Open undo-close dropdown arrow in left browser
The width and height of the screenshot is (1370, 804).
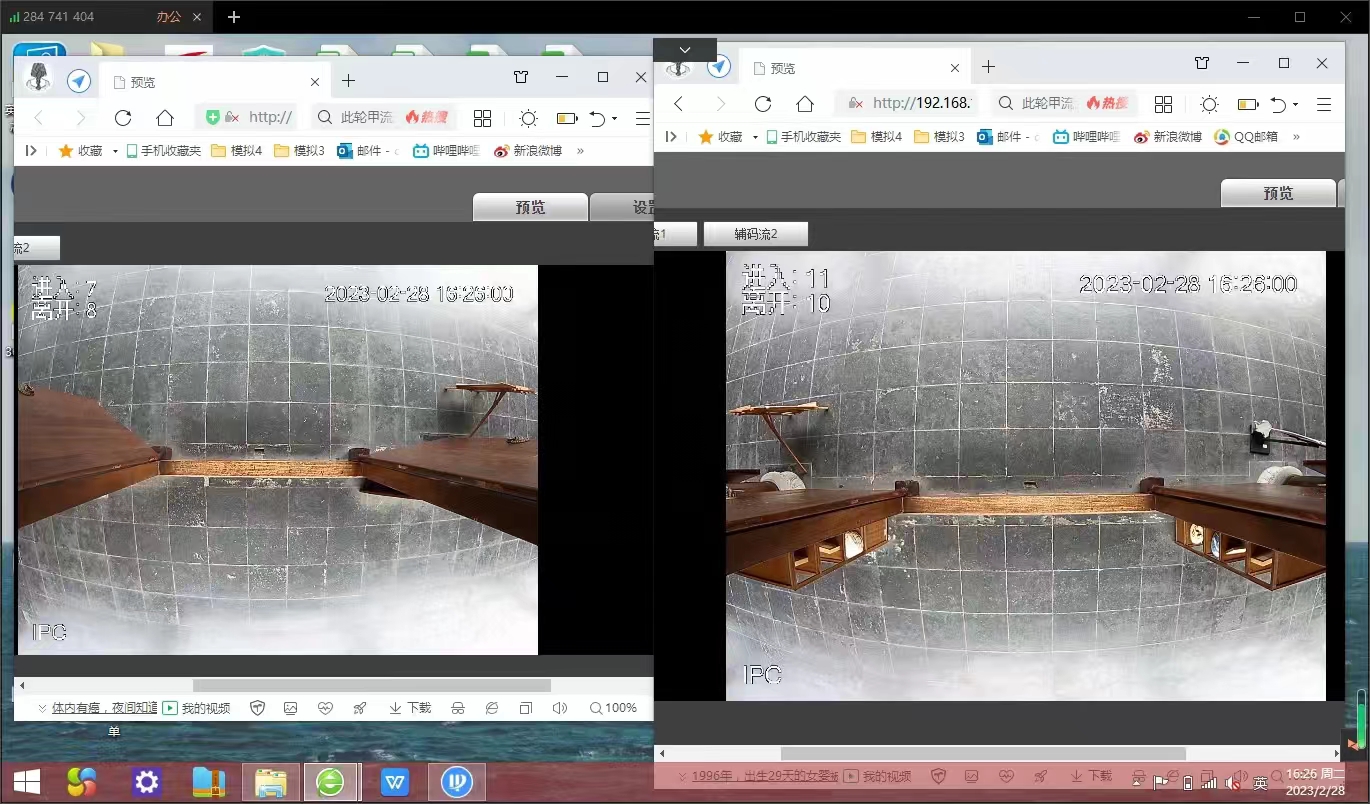(614, 118)
